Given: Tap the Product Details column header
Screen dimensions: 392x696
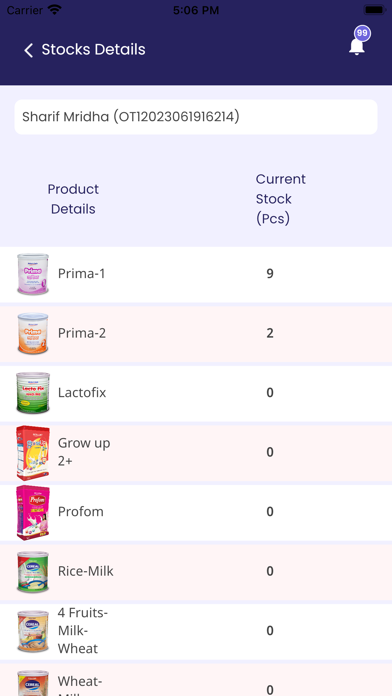Looking at the screenshot, I should (x=73, y=199).
